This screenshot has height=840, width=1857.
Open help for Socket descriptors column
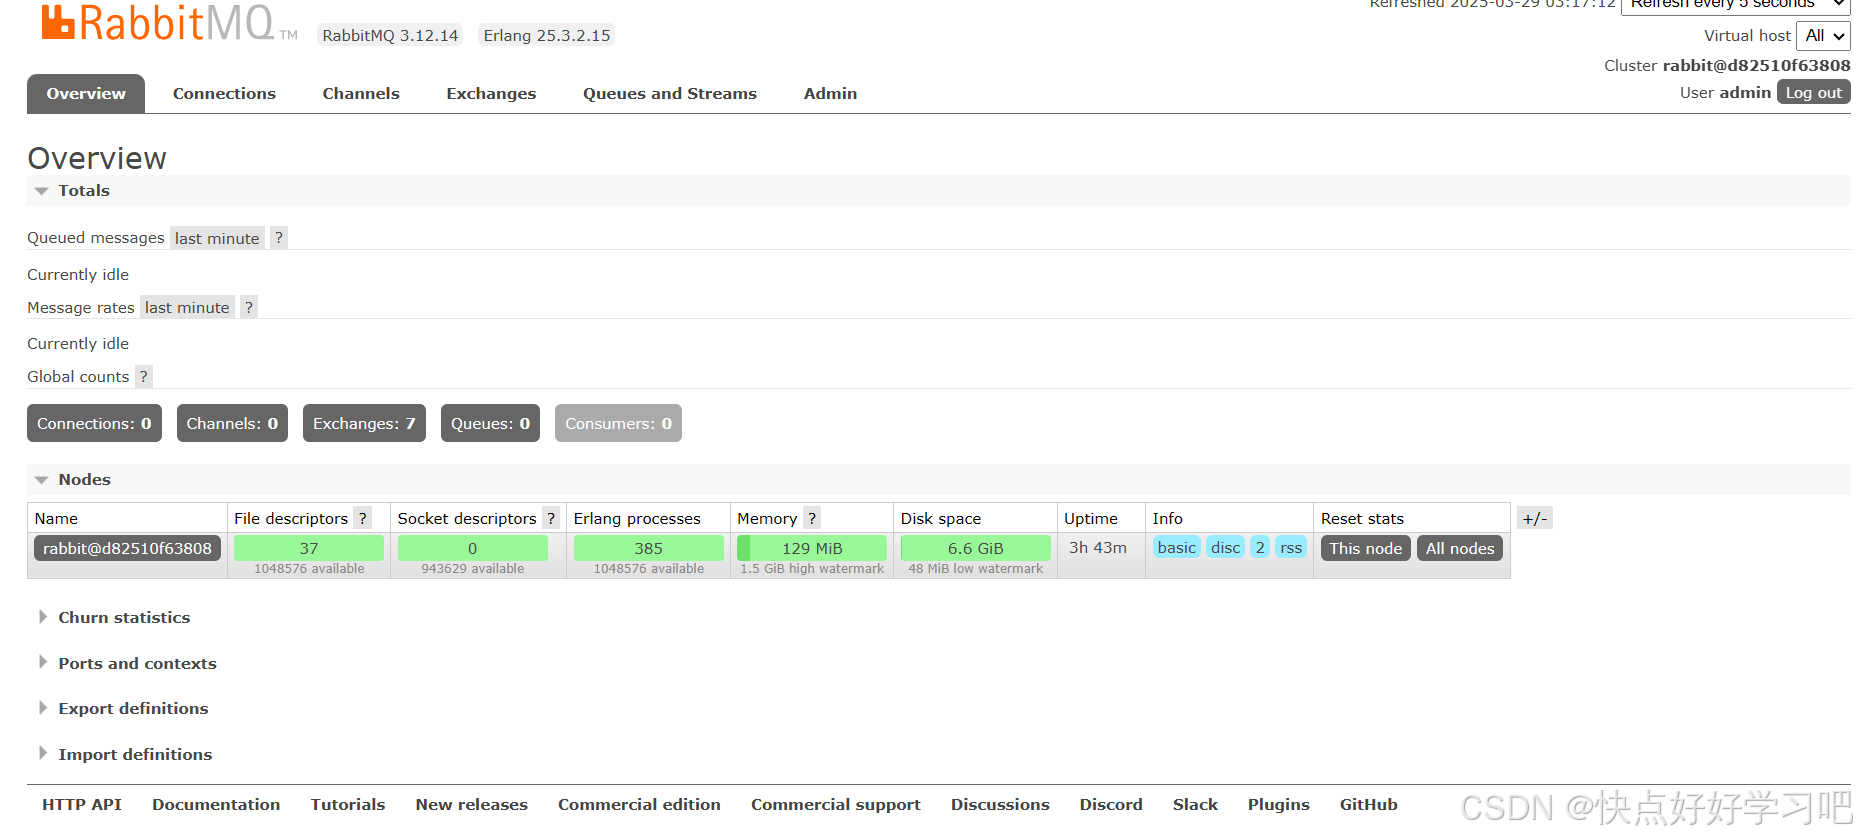click(x=551, y=518)
